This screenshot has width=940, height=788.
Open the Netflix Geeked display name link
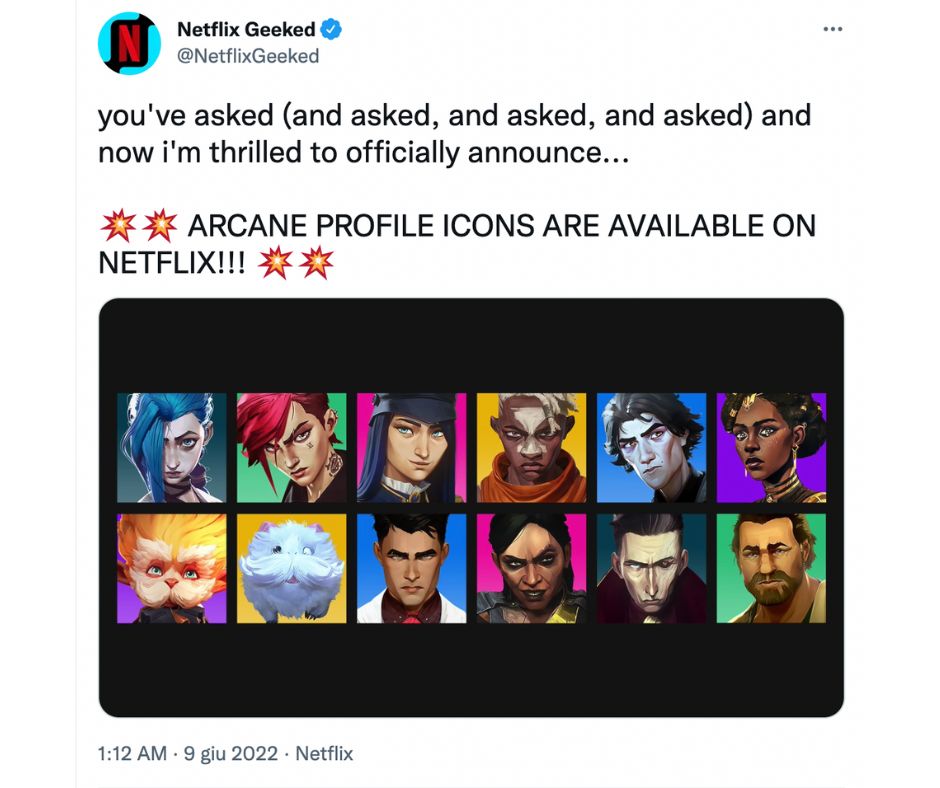(246, 29)
